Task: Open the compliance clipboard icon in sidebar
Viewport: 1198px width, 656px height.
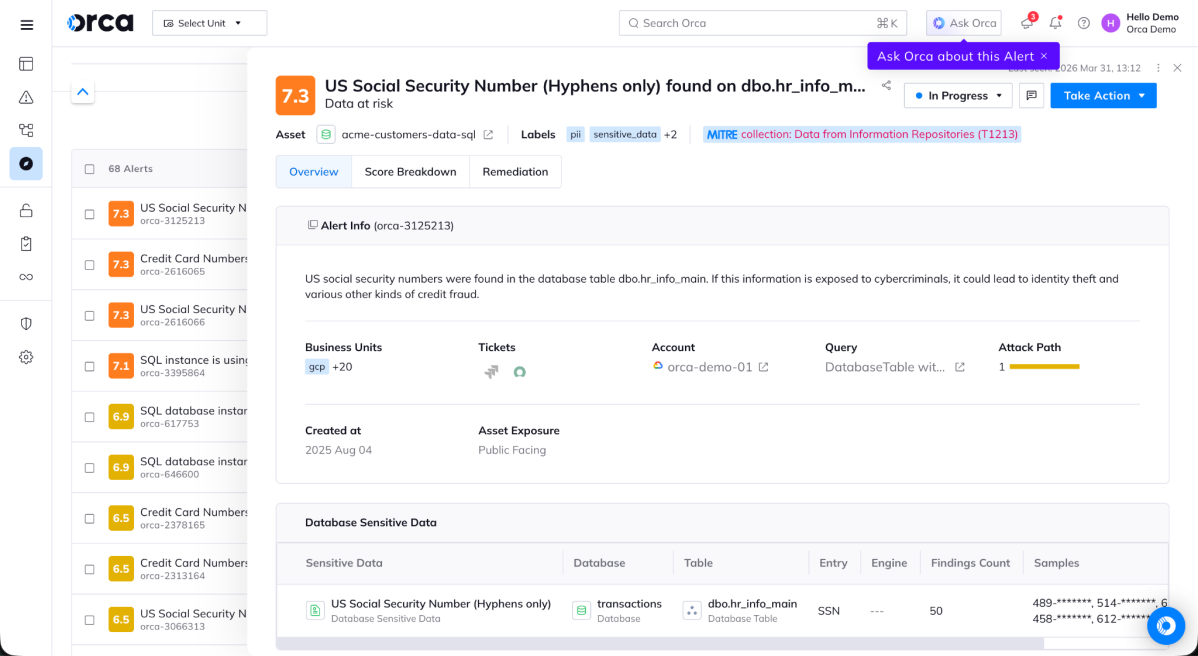Action: (26, 244)
